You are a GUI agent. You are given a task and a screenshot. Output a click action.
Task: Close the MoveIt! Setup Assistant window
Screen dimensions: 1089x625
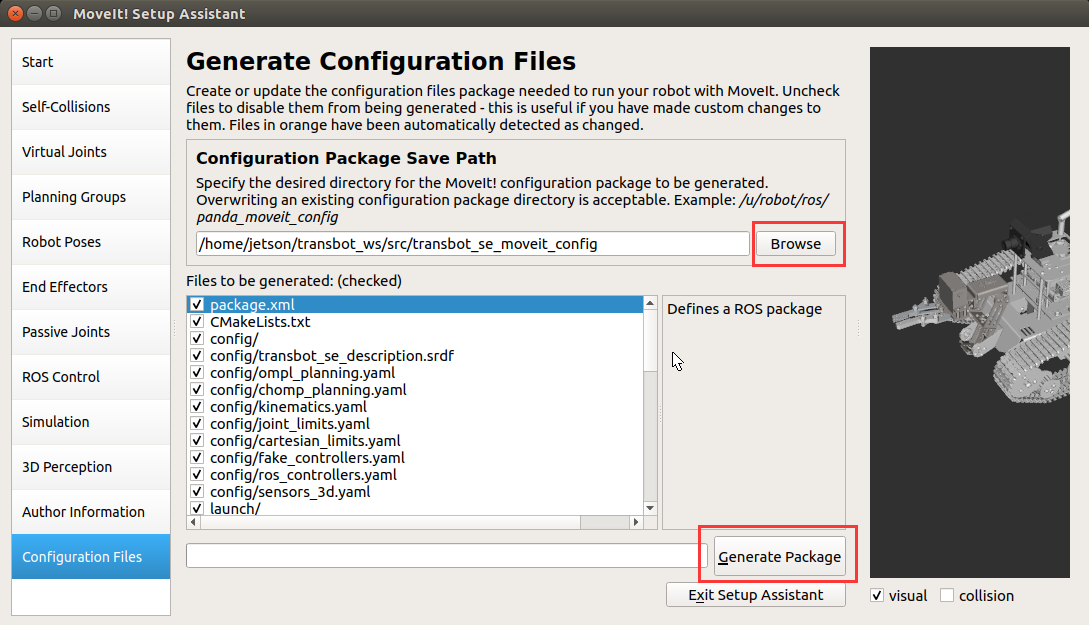[15, 13]
